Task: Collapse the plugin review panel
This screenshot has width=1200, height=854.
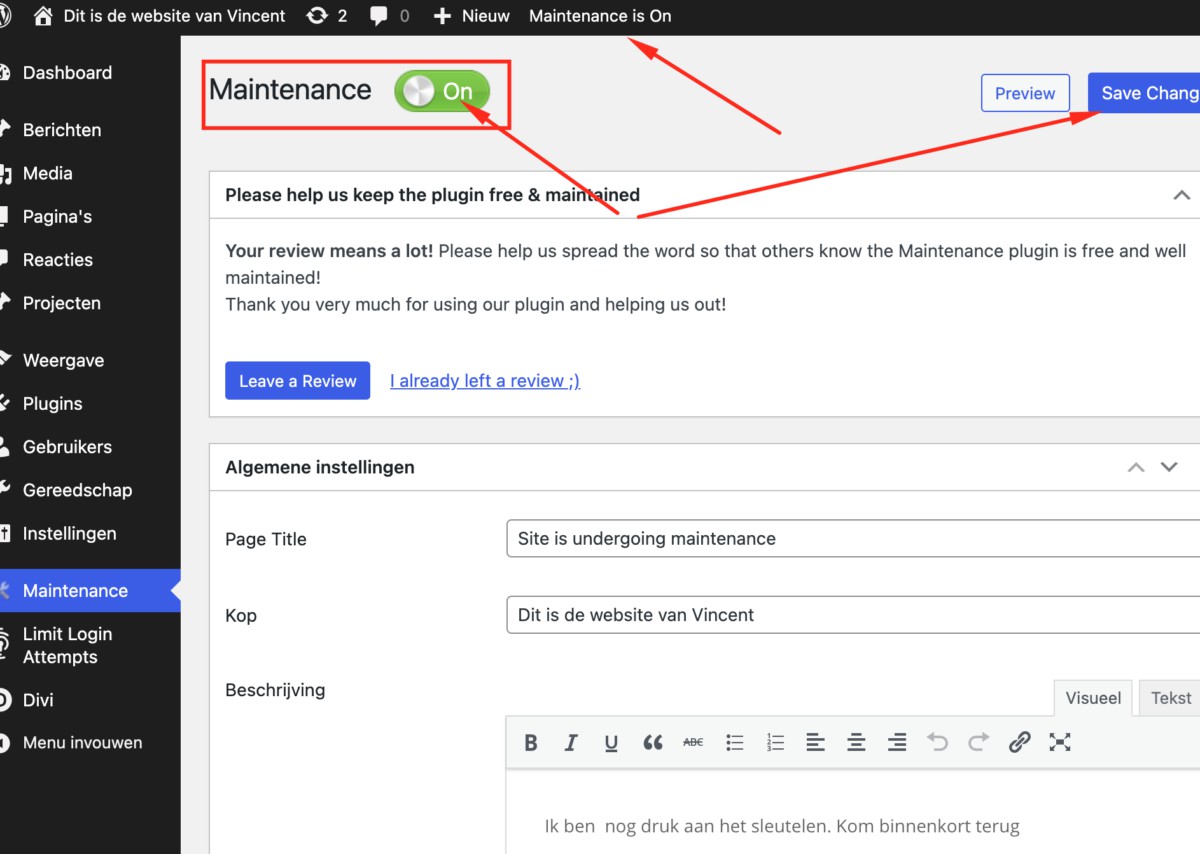Action: click(1181, 195)
